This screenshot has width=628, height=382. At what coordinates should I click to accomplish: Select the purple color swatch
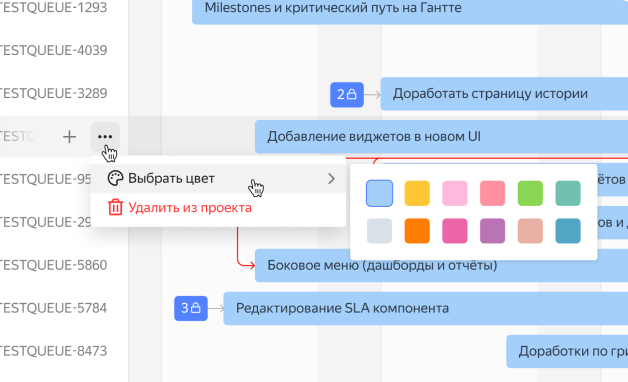(x=492, y=231)
